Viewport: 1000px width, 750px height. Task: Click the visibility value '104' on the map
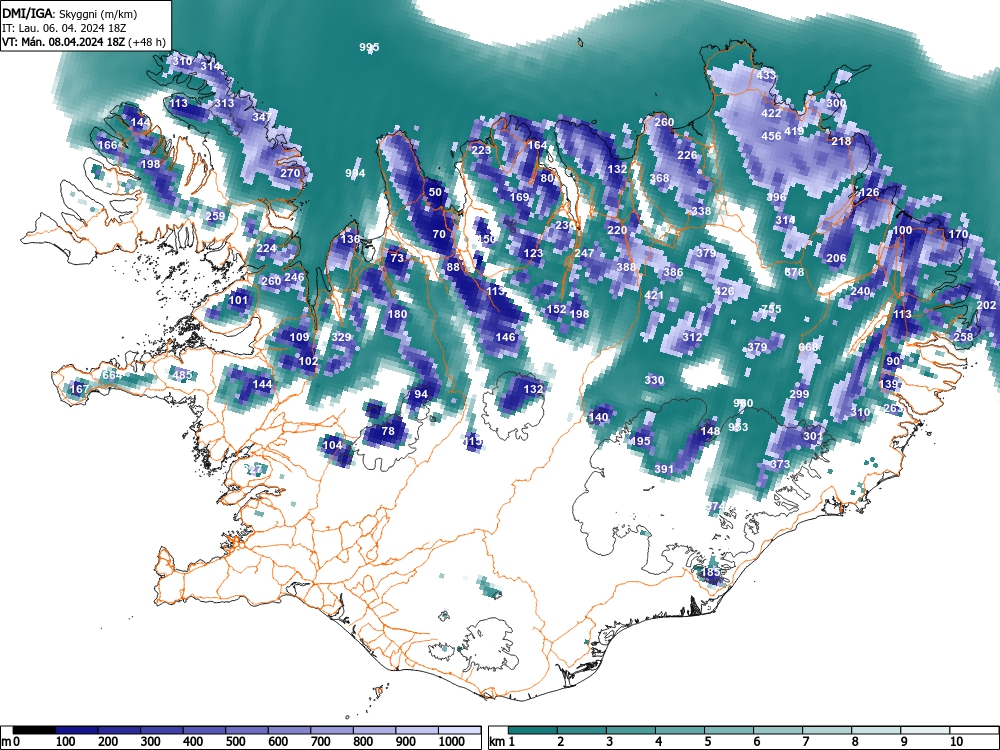332,446
